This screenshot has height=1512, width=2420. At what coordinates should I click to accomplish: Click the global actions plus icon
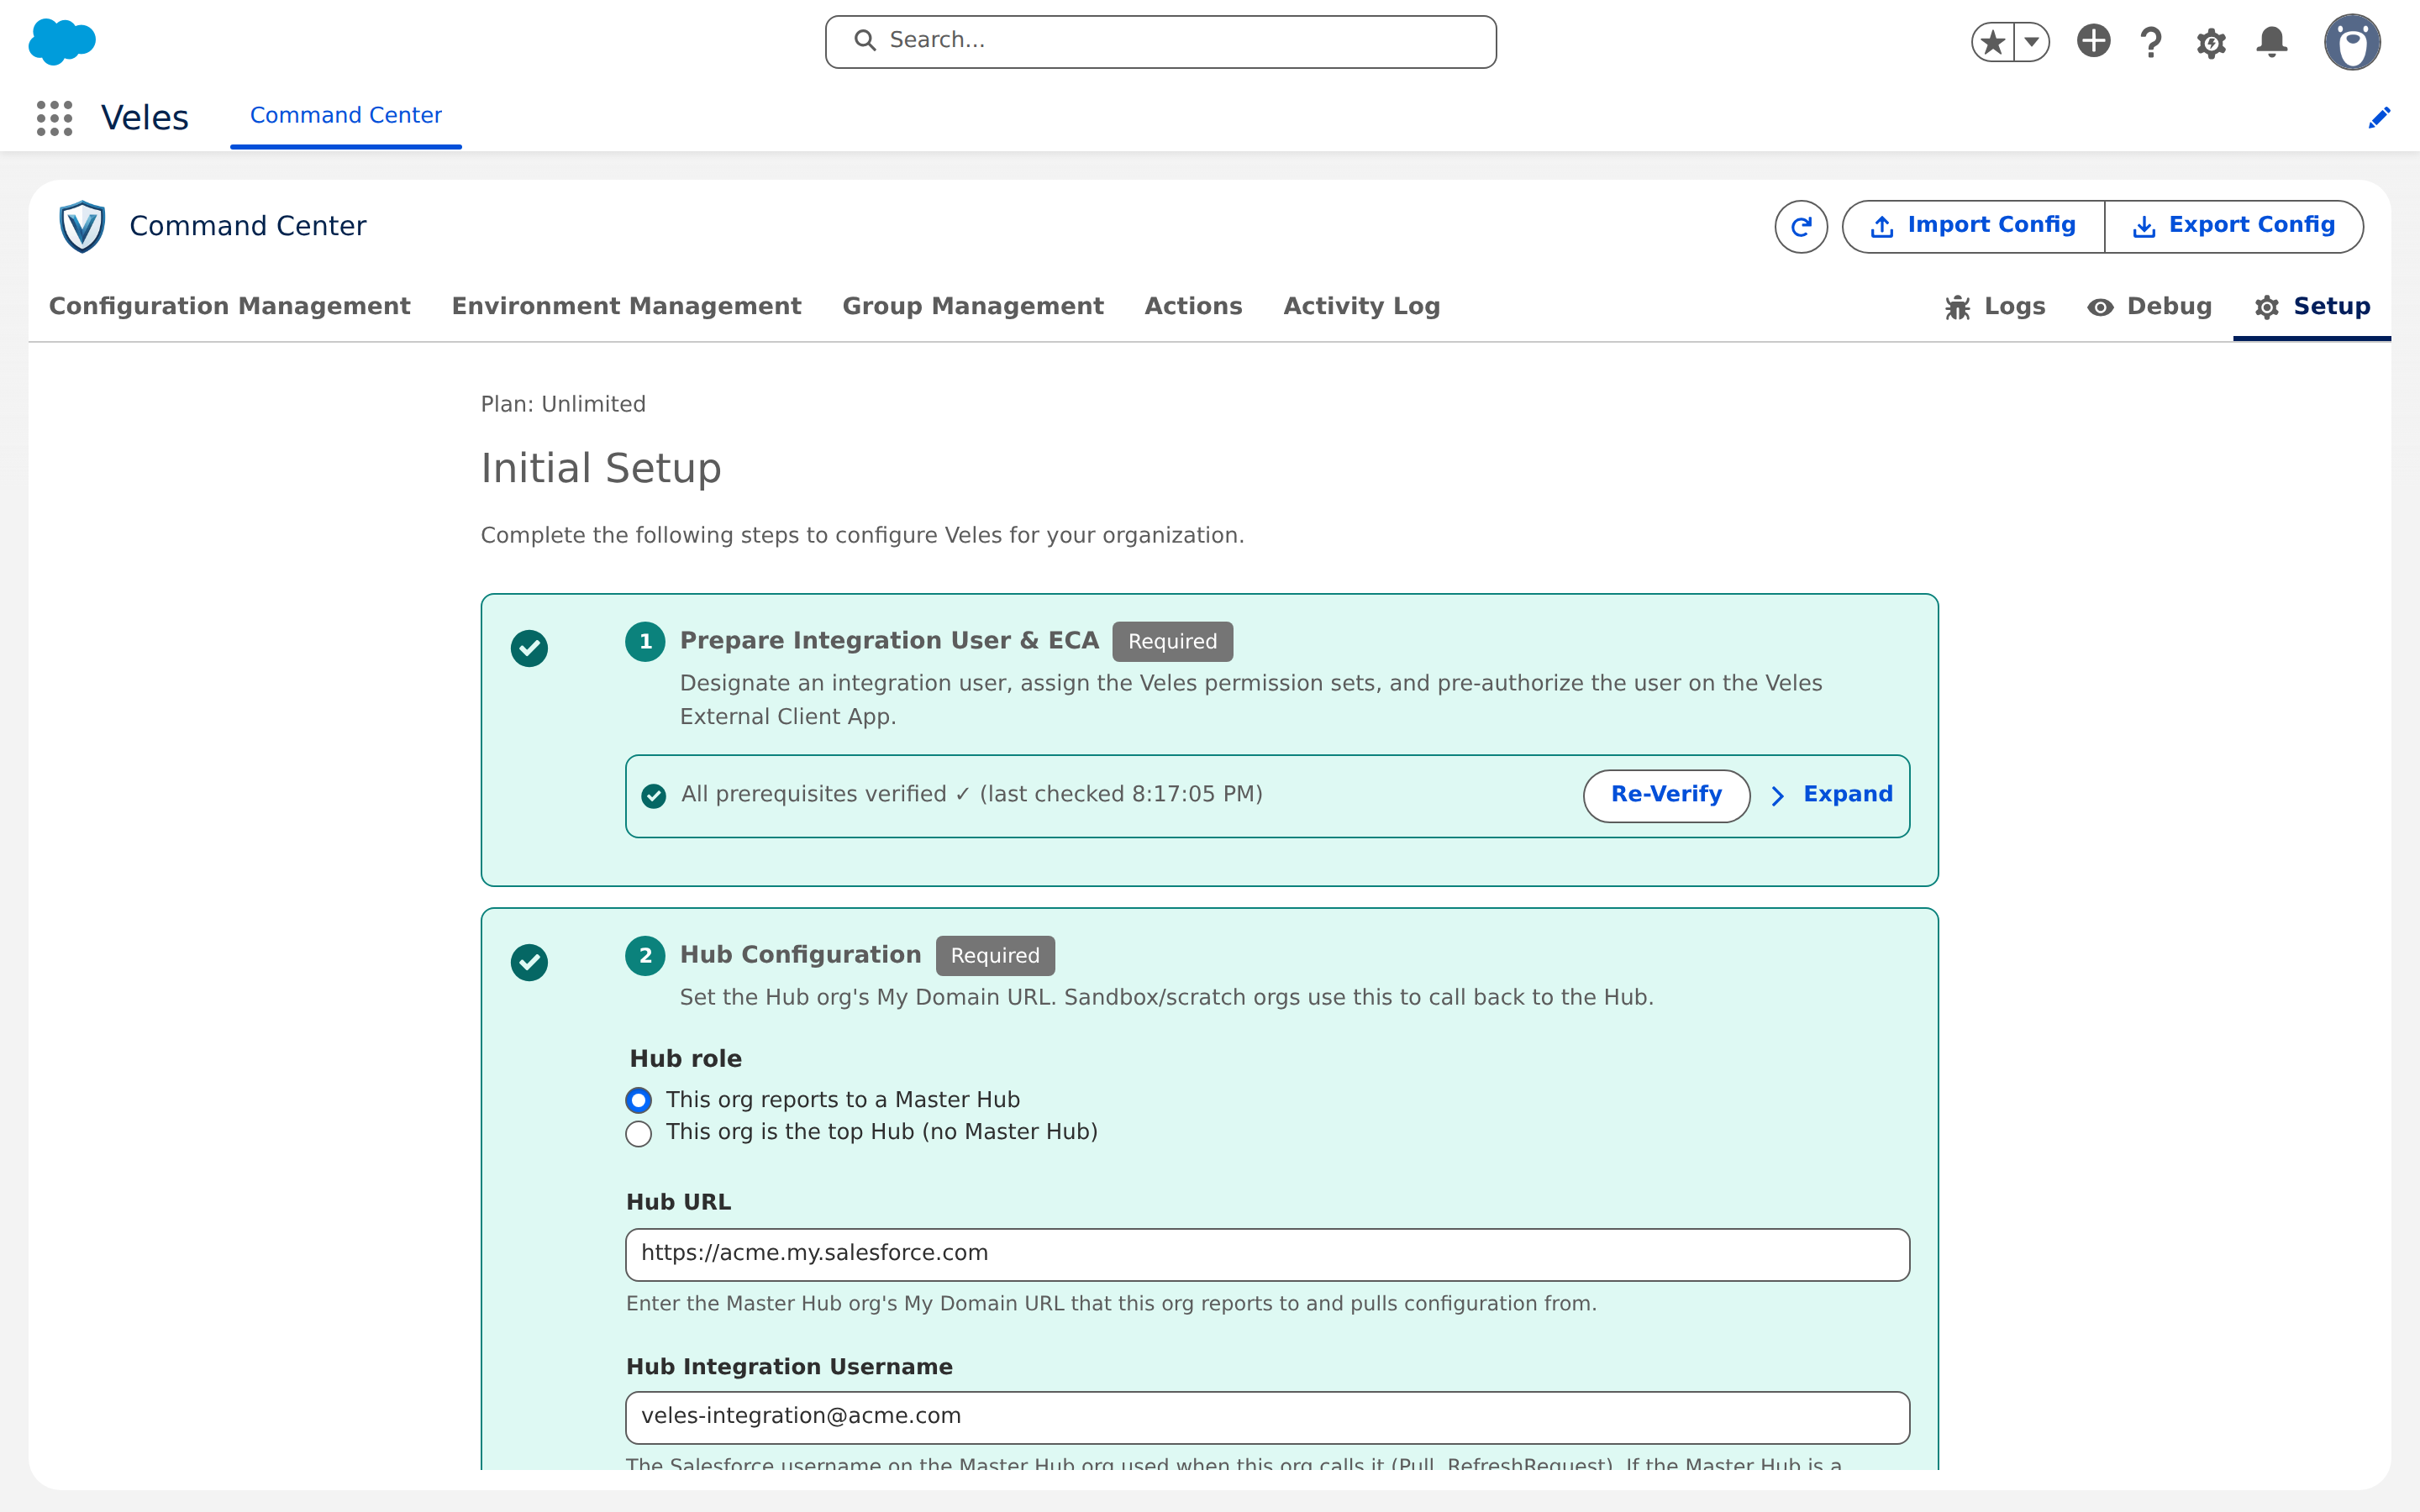(x=2093, y=41)
